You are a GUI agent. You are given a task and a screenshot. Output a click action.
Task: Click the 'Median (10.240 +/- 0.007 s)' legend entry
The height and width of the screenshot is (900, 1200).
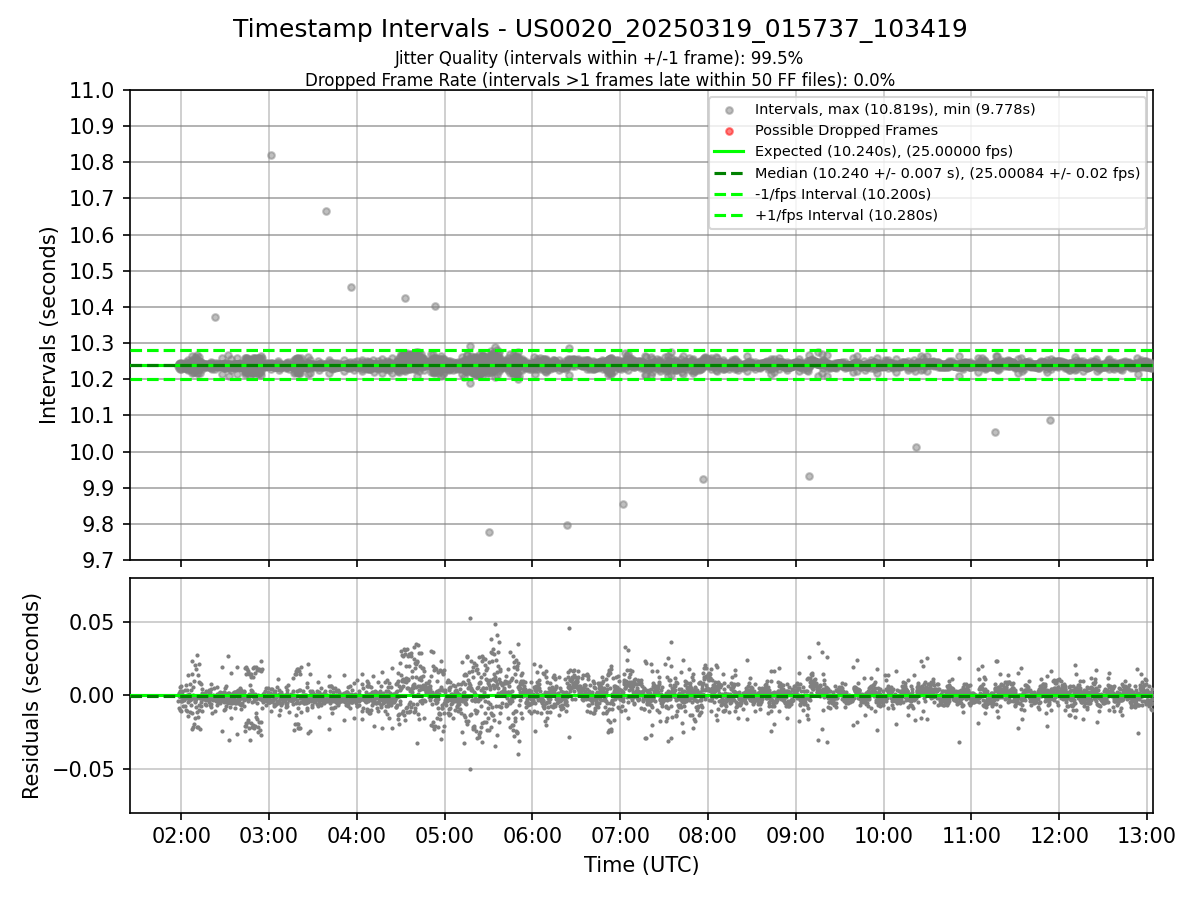point(947,173)
